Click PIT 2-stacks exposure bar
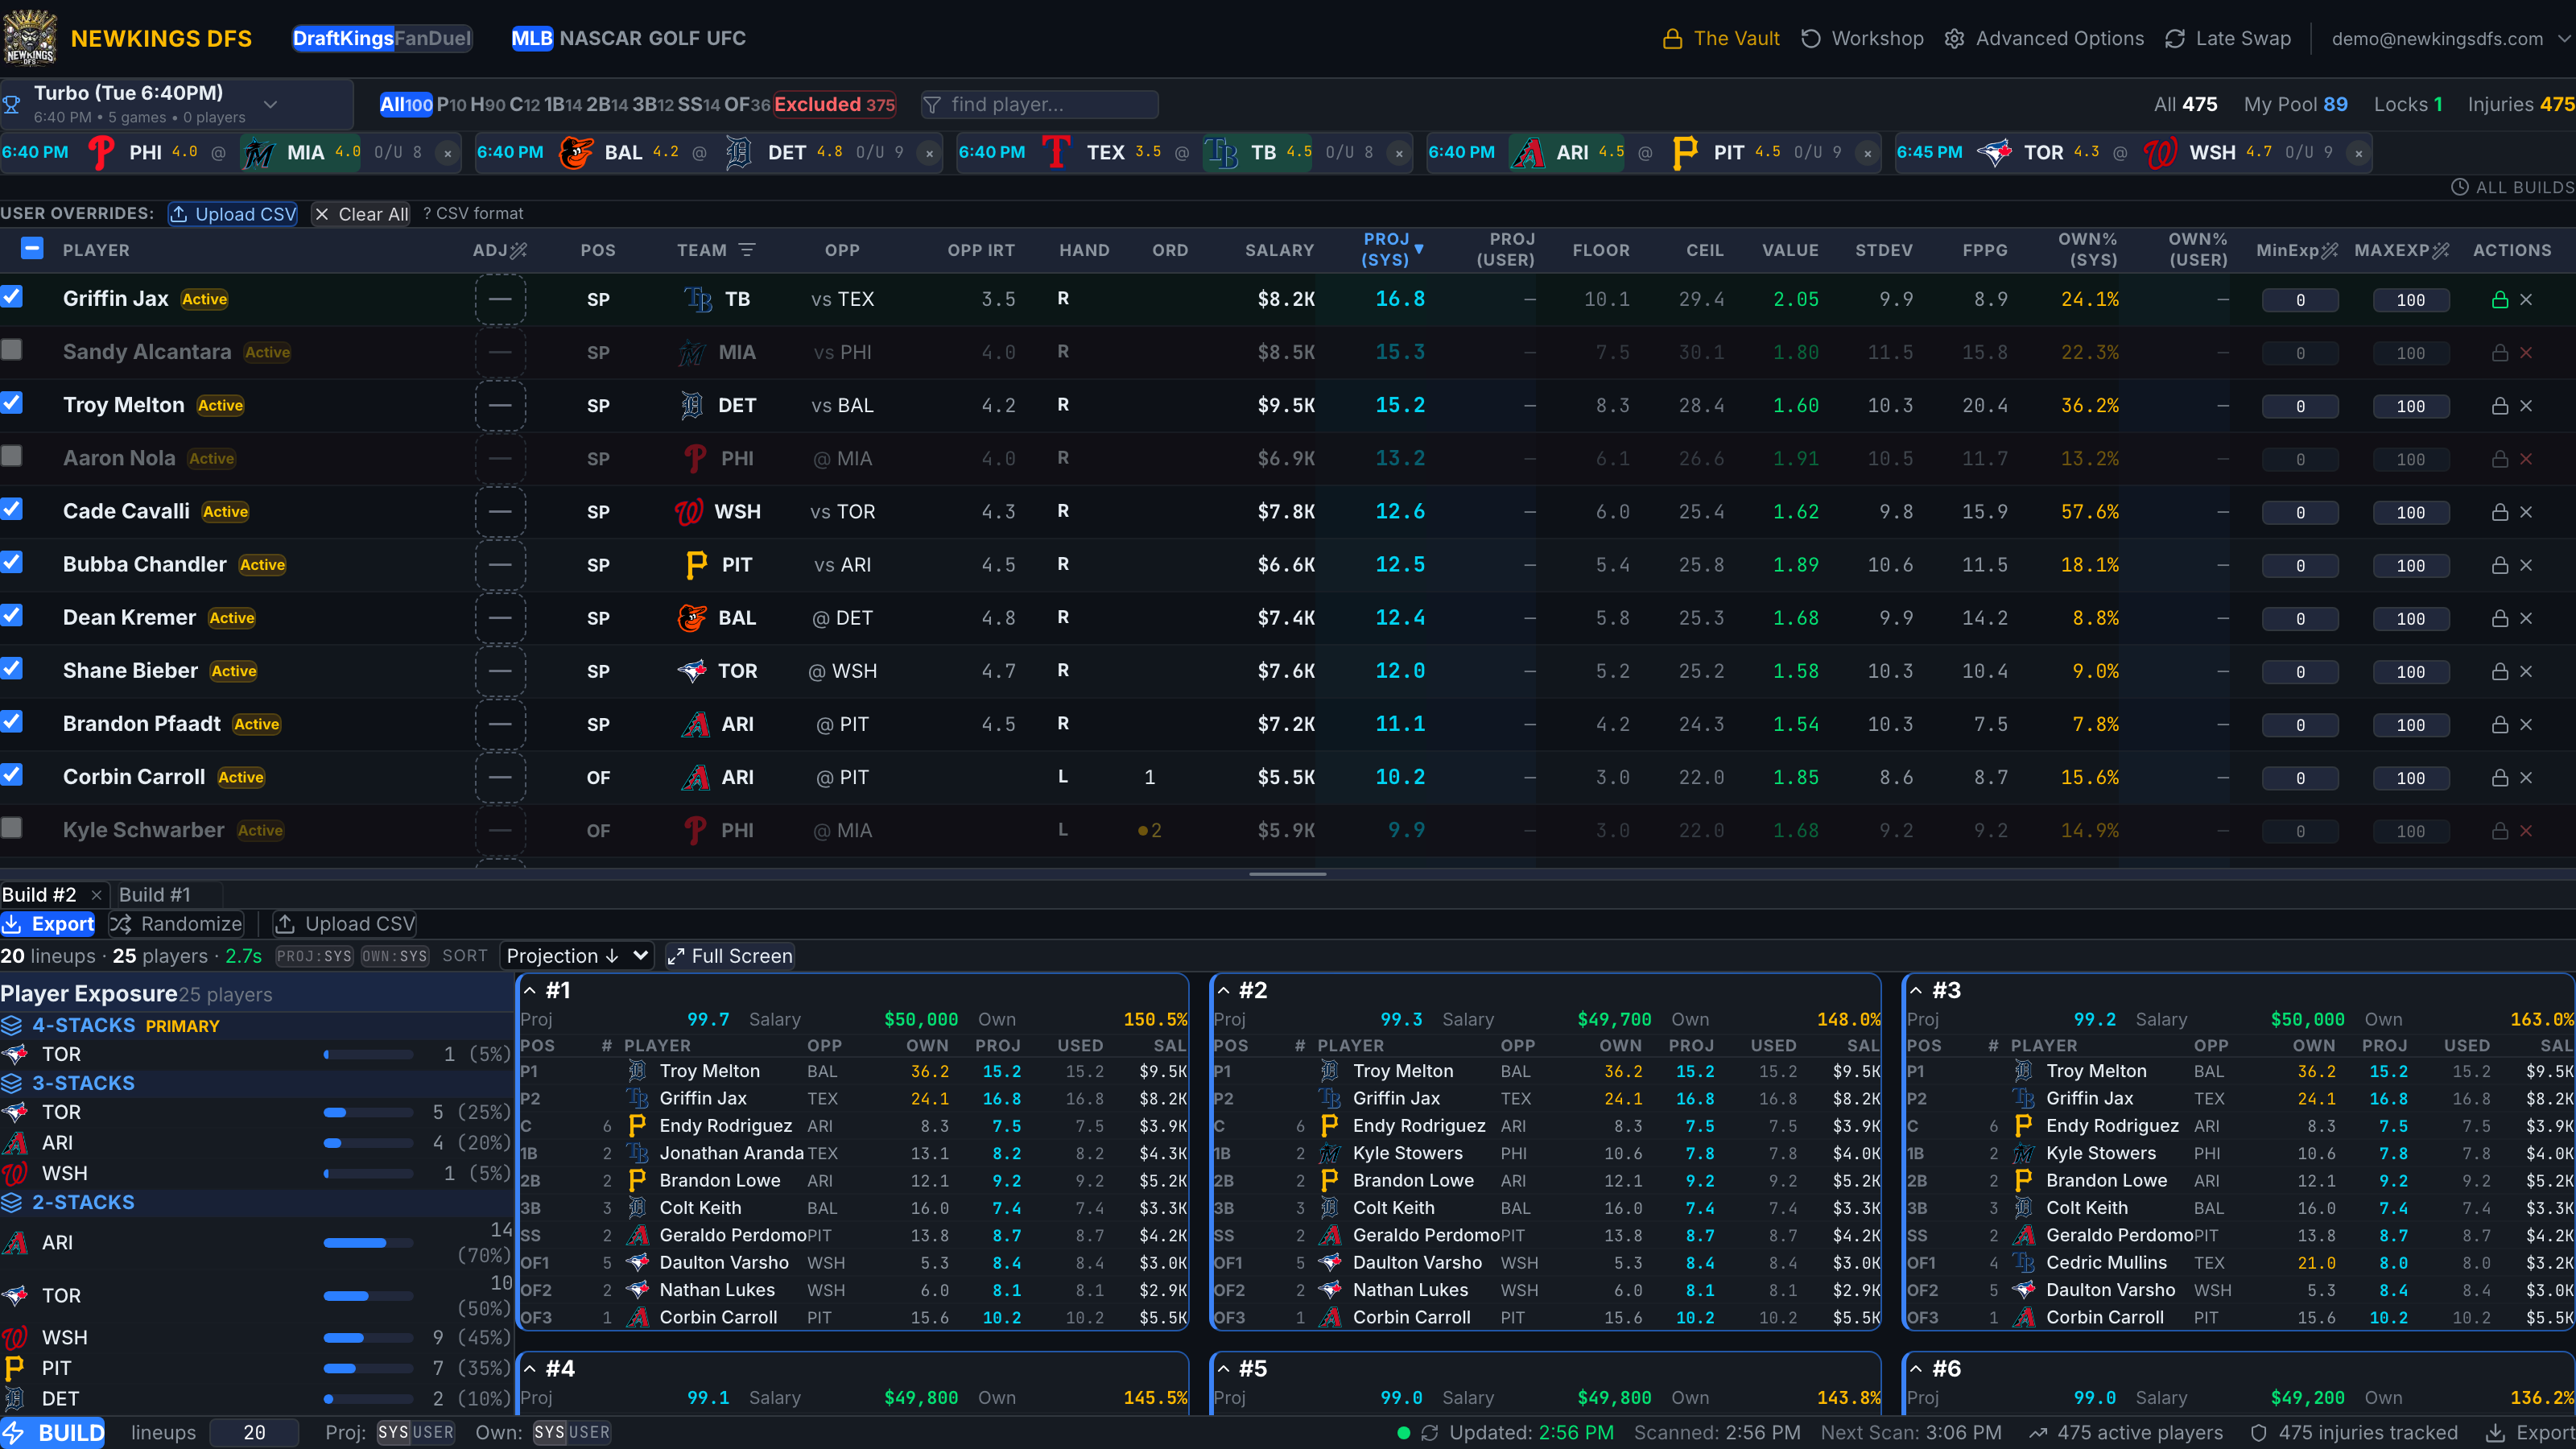The width and height of the screenshot is (2576, 1449). click(368, 1369)
